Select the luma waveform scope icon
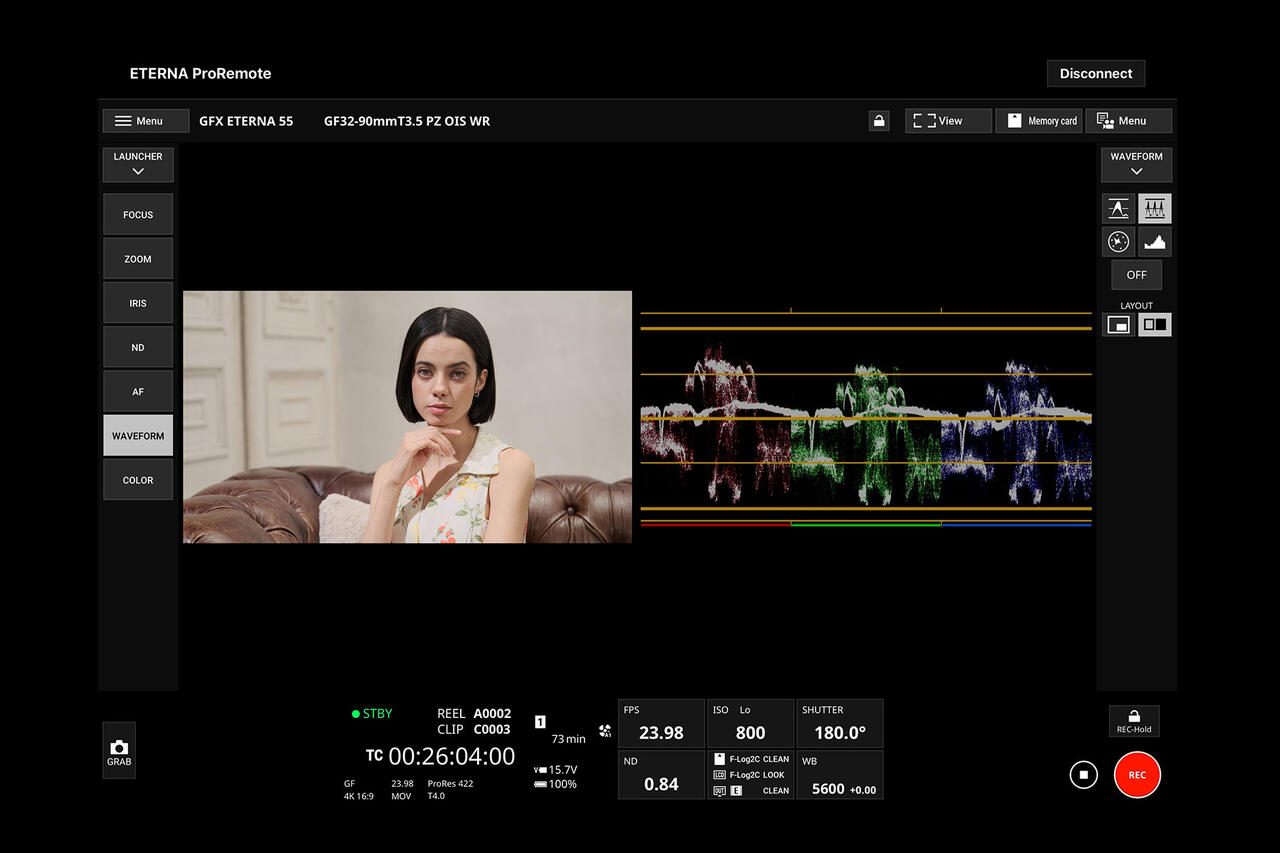Image resolution: width=1280 pixels, height=853 pixels. pyautogui.click(x=1118, y=209)
